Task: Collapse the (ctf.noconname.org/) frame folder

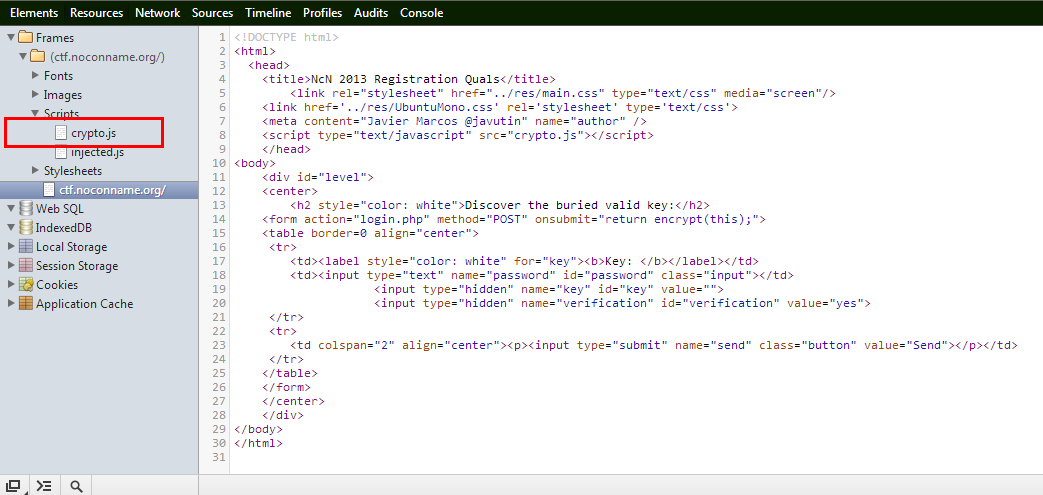Action: pos(23,57)
